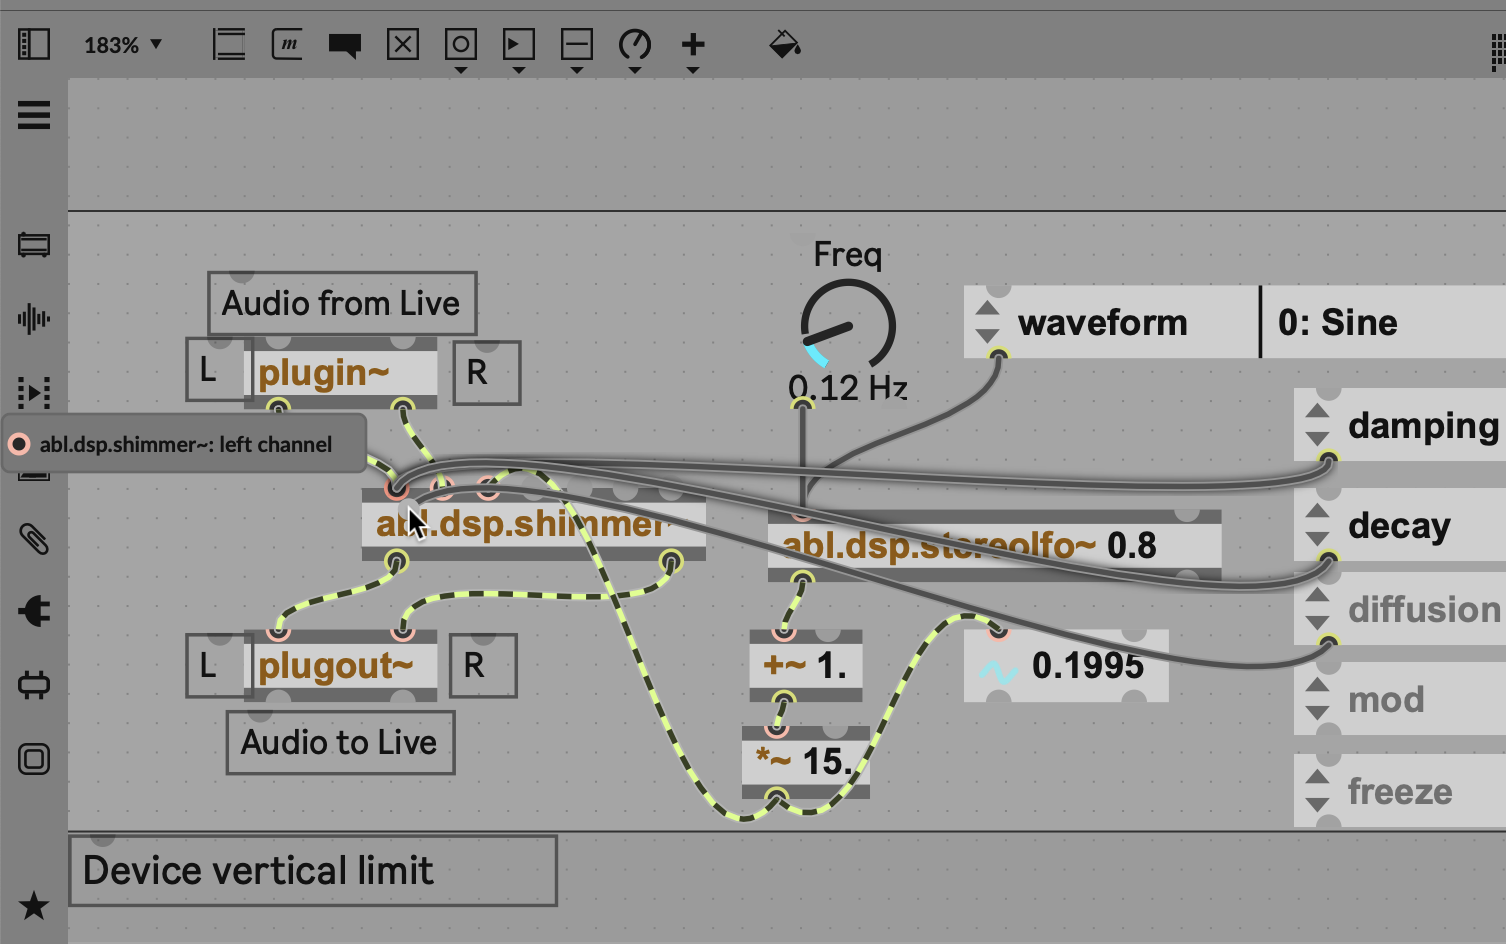Add a comment box from toolbar
Viewport: 1506px width, 944px height.
(x=345, y=45)
